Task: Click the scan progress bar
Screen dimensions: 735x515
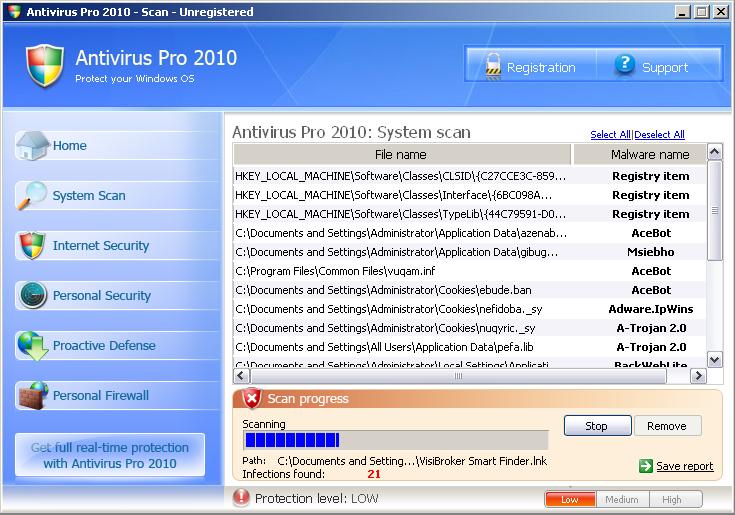Action: pyautogui.click(x=396, y=440)
